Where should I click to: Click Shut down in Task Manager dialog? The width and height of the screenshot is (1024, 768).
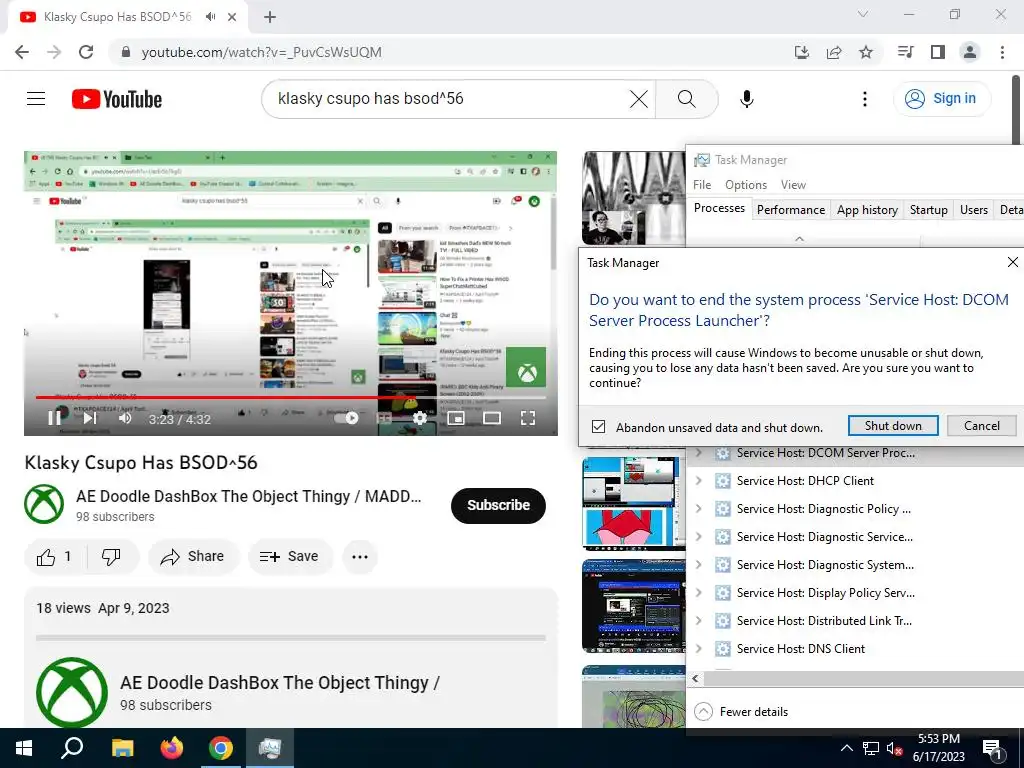click(893, 426)
